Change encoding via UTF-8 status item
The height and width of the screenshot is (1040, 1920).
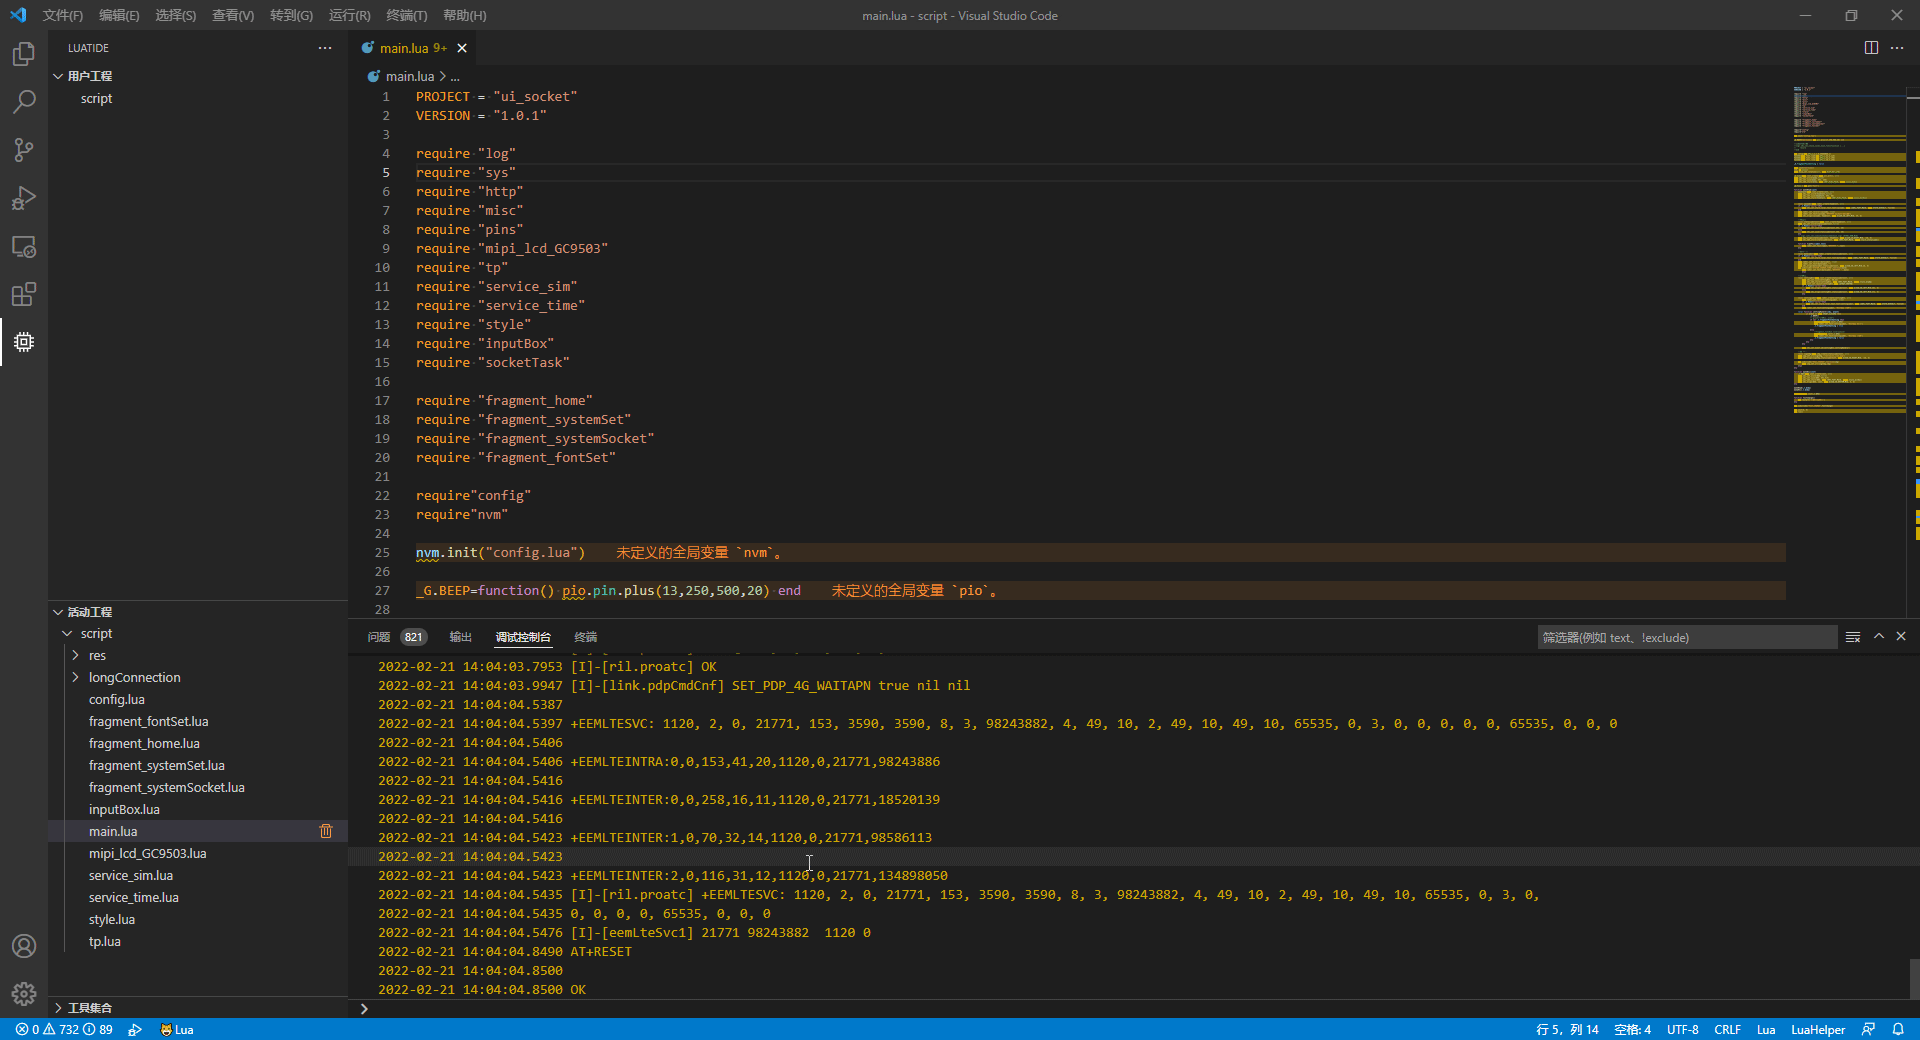pyautogui.click(x=1682, y=1029)
